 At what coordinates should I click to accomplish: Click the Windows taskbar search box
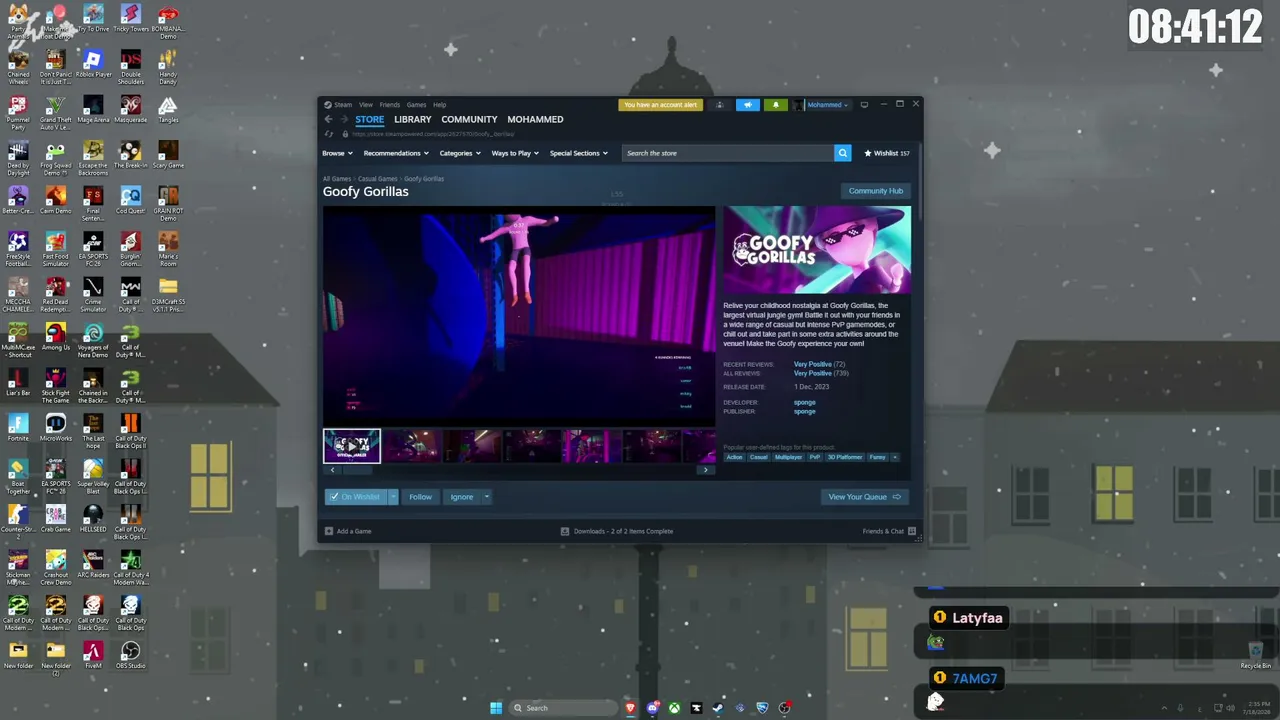pyautogui.click(x=562, y=708)
